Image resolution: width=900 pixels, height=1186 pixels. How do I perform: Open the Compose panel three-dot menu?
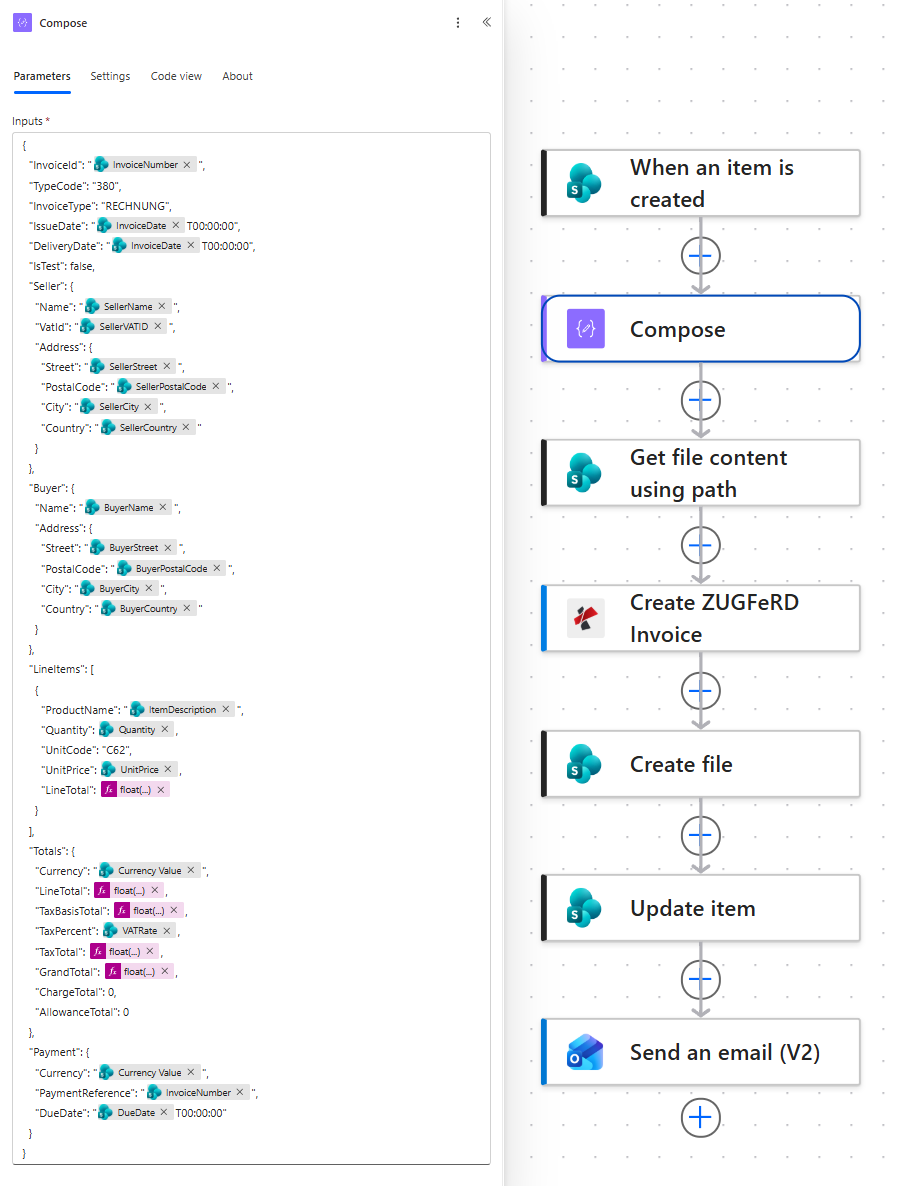tap(458, 23)
